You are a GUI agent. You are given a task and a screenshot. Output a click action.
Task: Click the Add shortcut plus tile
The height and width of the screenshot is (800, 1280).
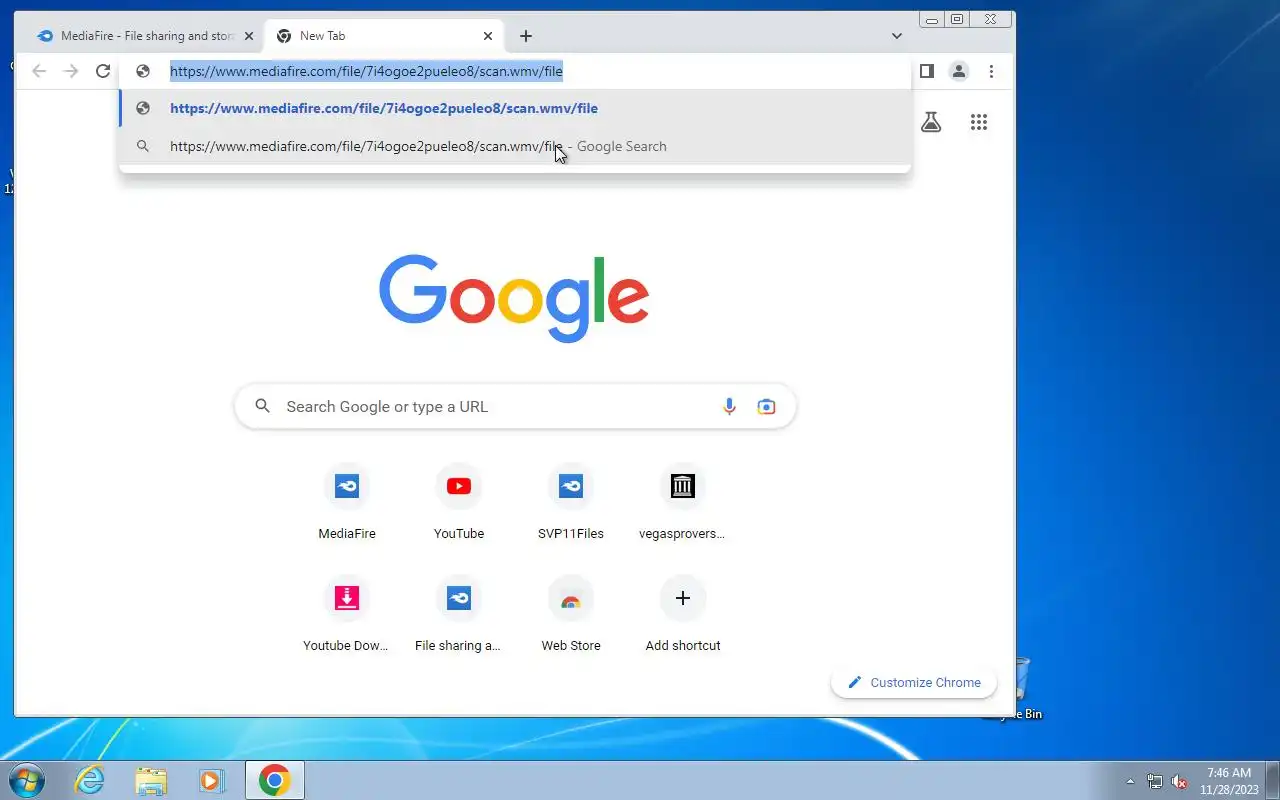(683, 616)
